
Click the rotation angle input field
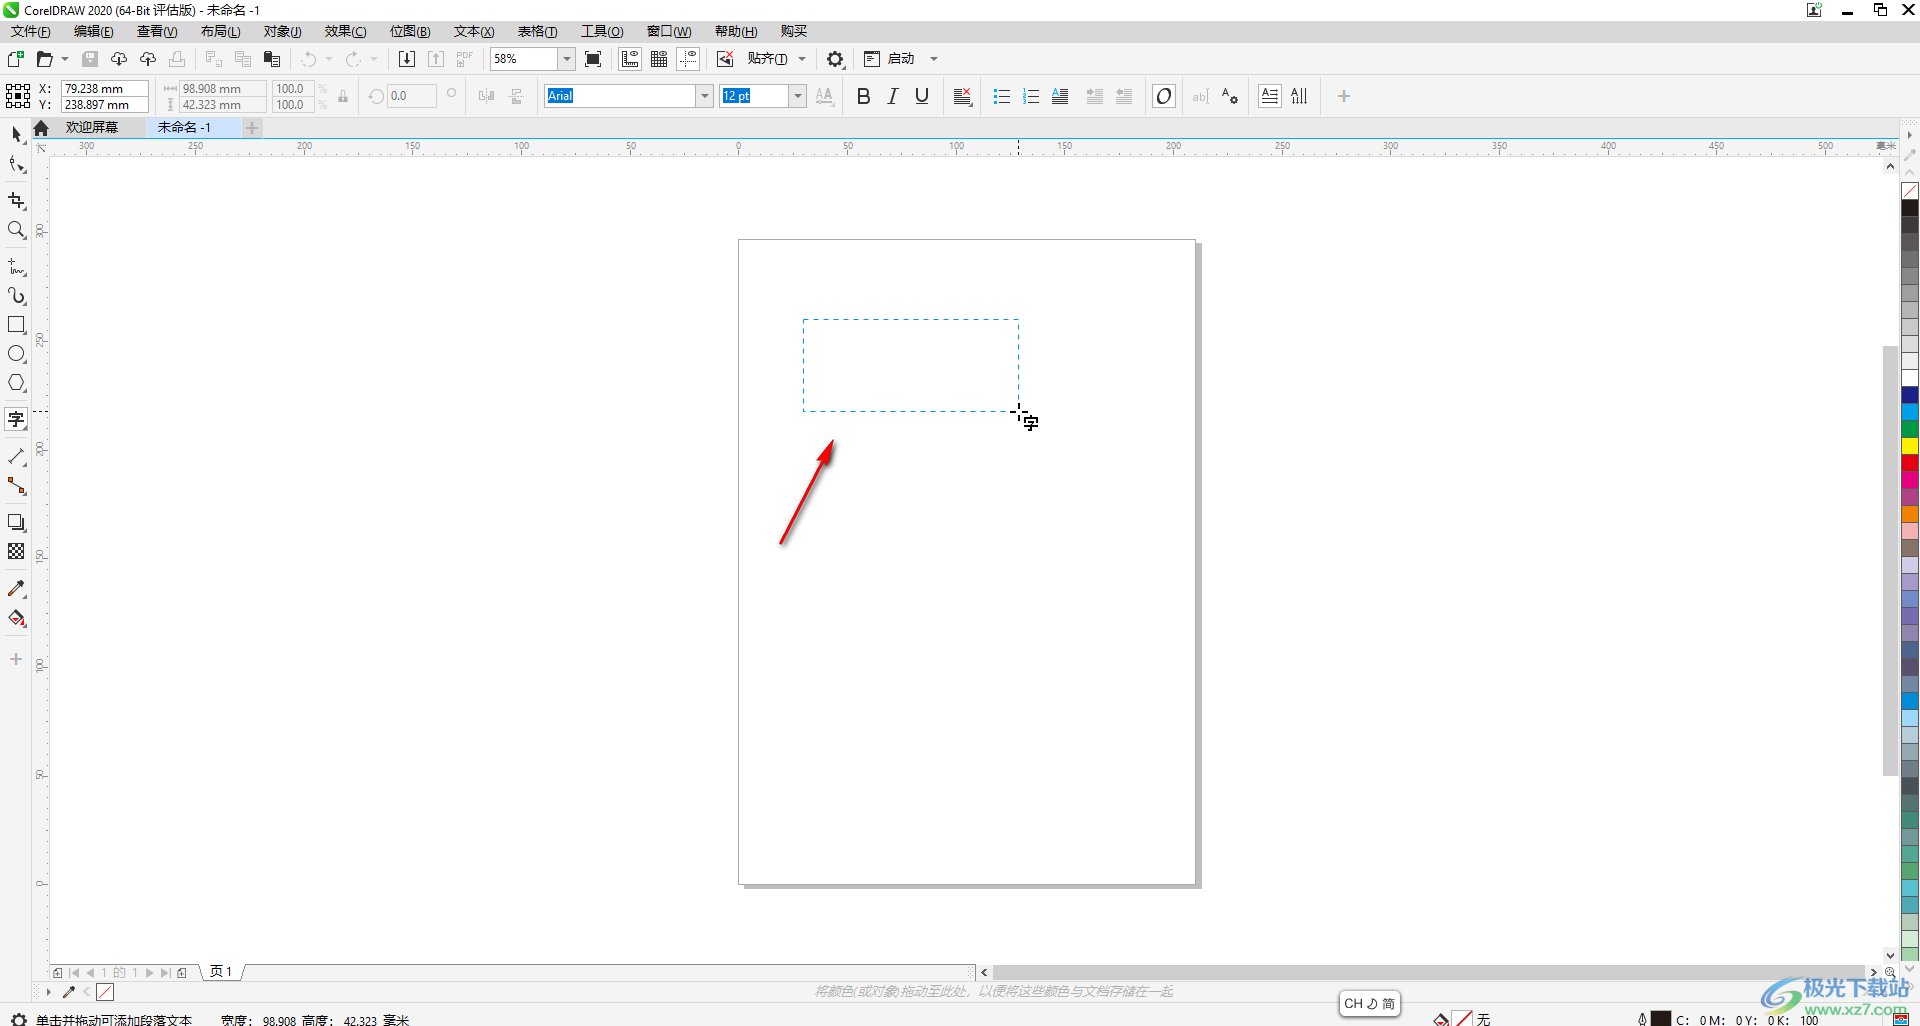coord(412,96)
